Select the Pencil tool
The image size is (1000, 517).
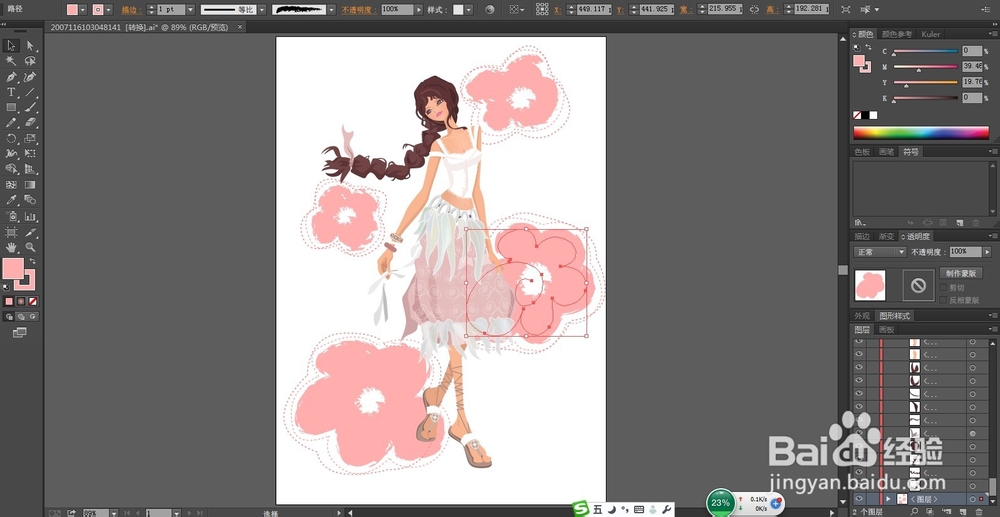click(x=11, y=122)
